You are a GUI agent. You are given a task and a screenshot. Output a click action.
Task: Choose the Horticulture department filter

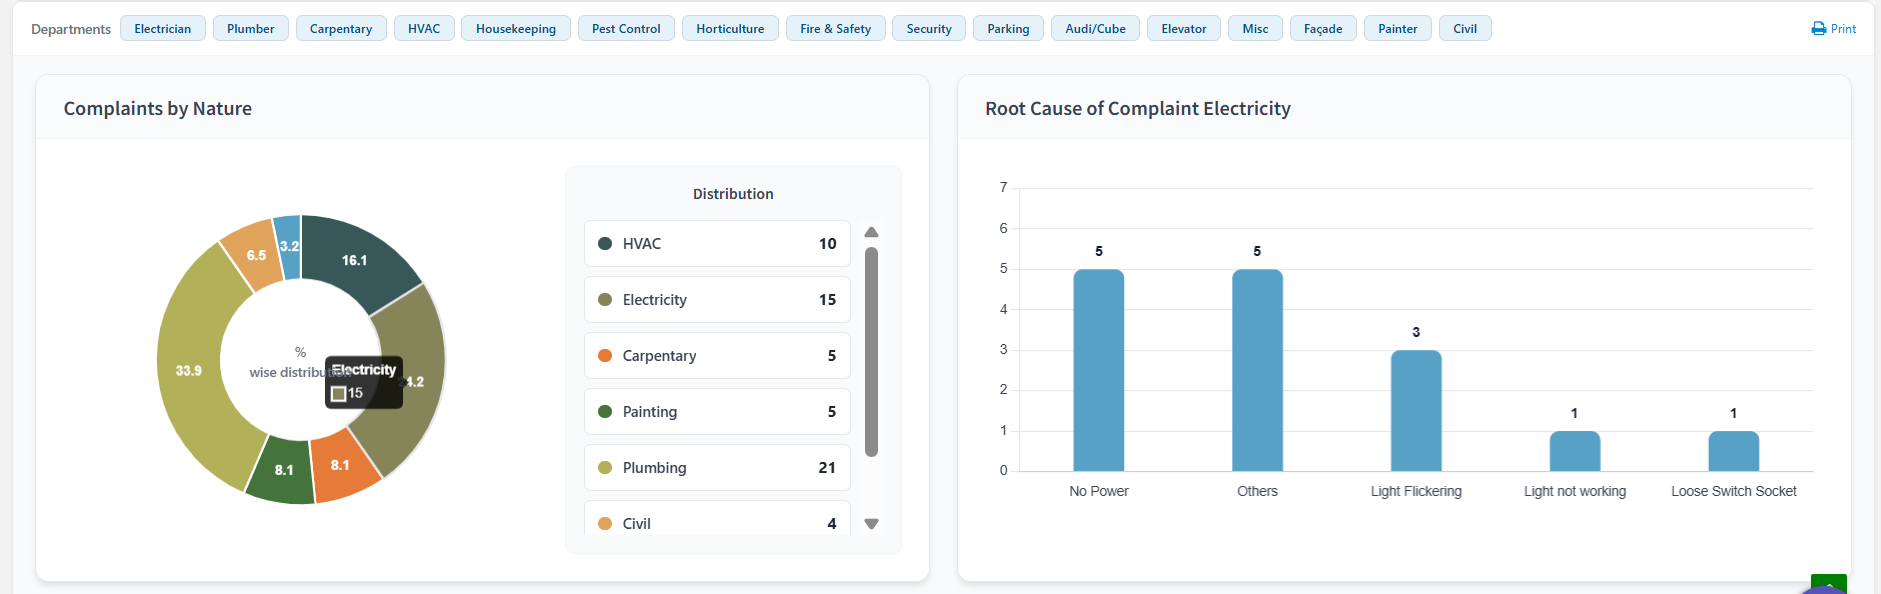(730, 29)
